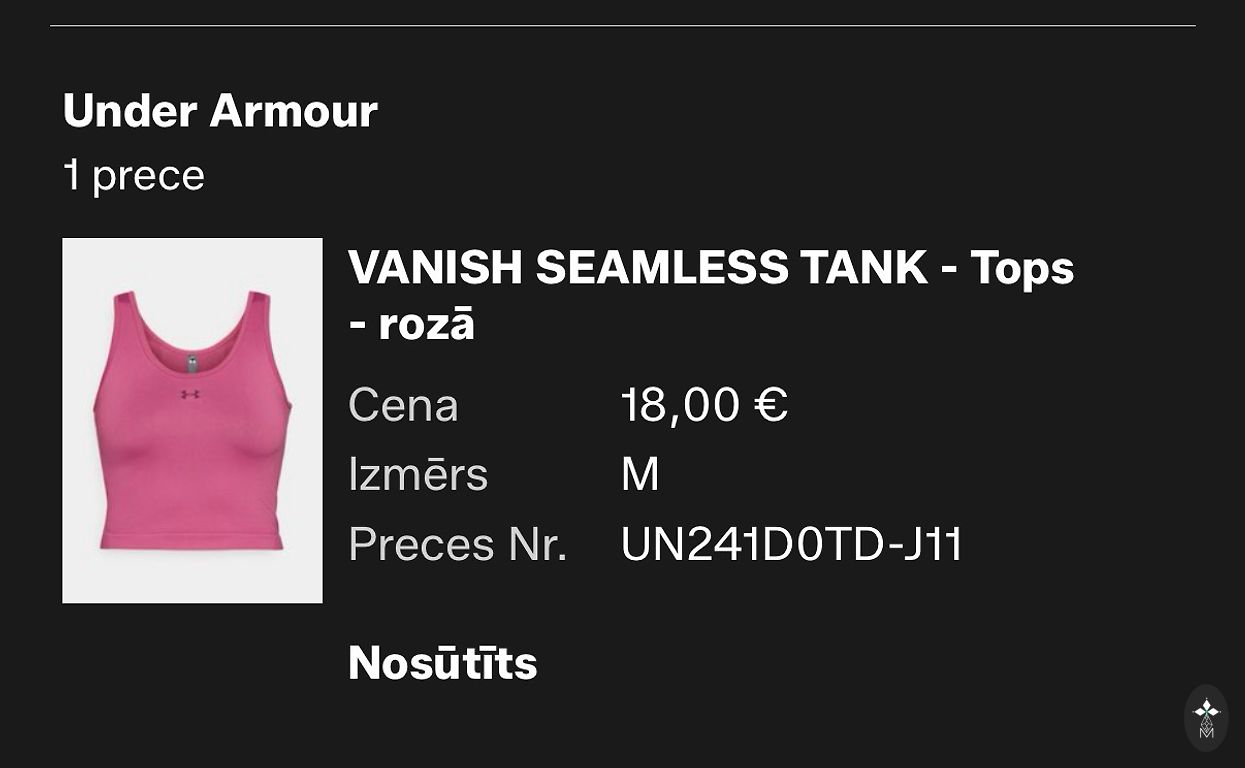The height and width of the screenshot is (768, 1245).
Task: Click the euro currency symbol after the price
Action: pyautogui.click(x=770, y=405)
